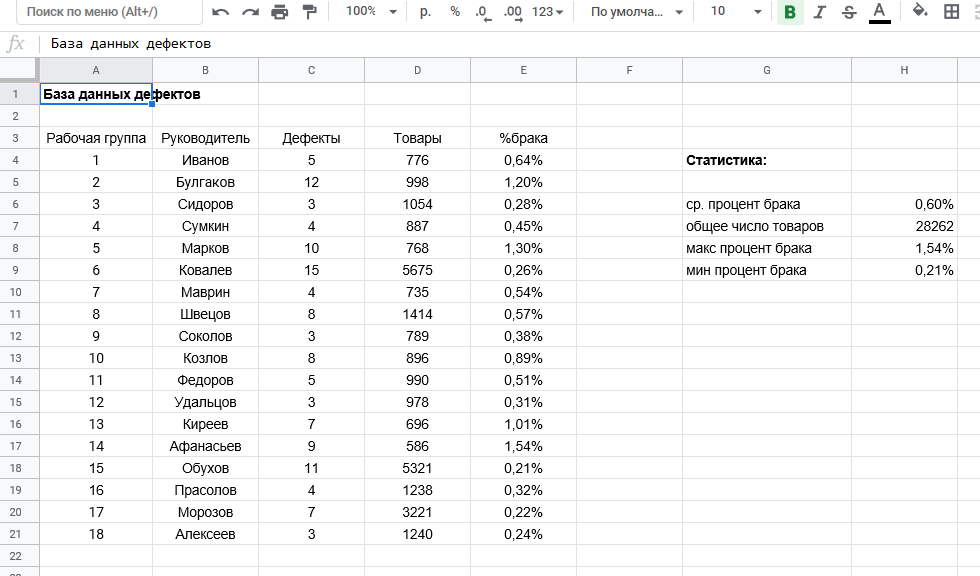
Task: Select column G header
Action: point(767,71)
